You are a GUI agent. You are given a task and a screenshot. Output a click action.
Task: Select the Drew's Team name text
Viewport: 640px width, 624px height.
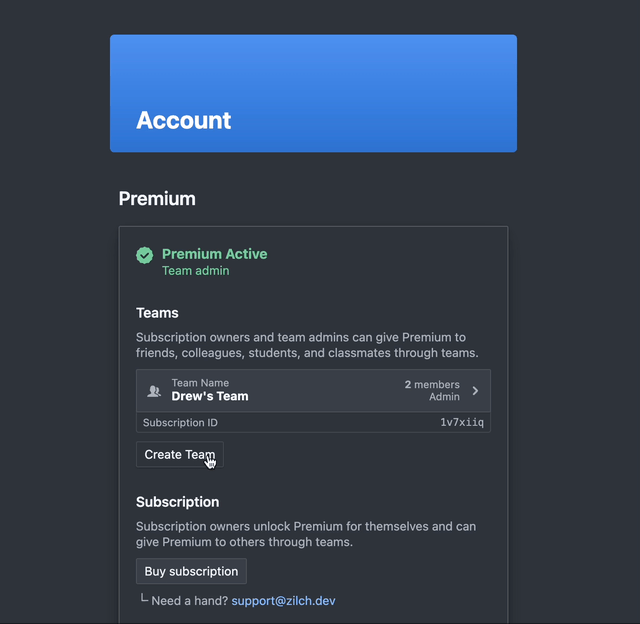[210, 396]
